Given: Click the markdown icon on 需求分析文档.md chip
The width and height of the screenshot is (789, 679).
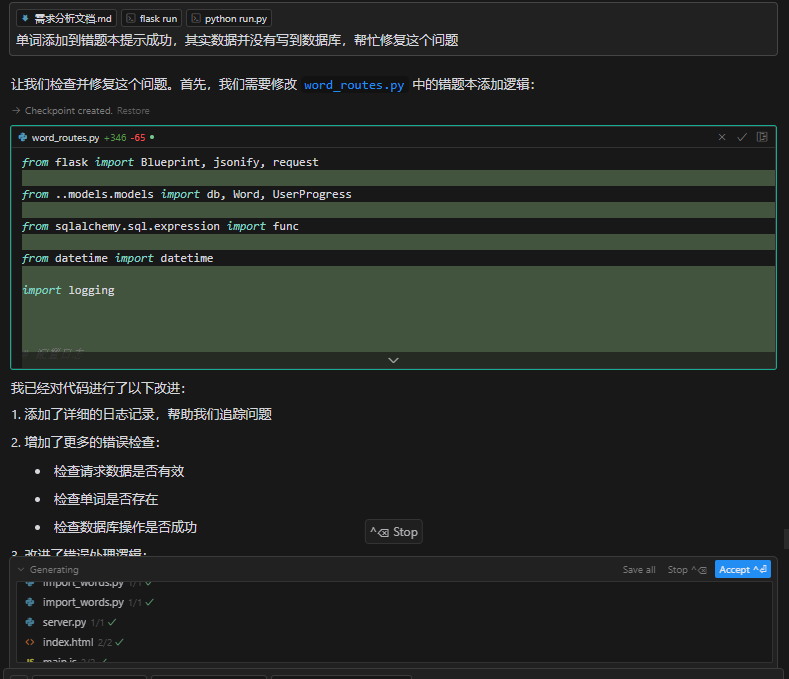Looking at the screenshot, I should 25,19.
